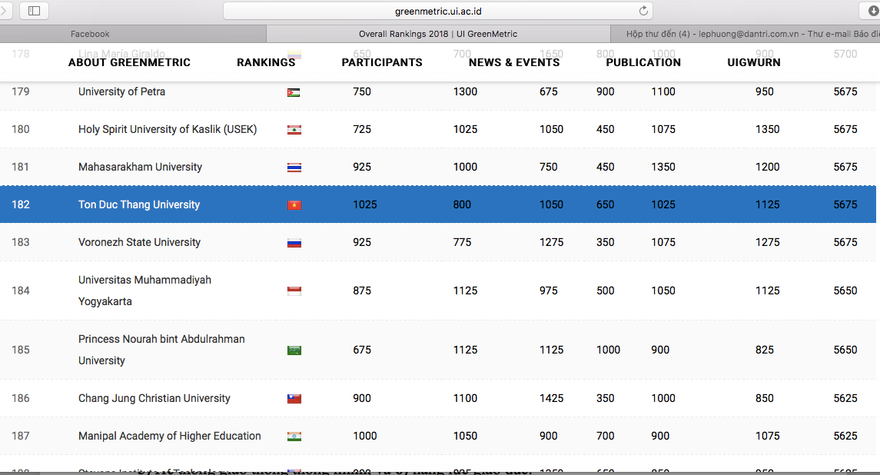The width and height of the screenshot is (880, 475).
Task: Click the Saudi flag beside Princess Nourah University
Action: (x=294, y=350)
